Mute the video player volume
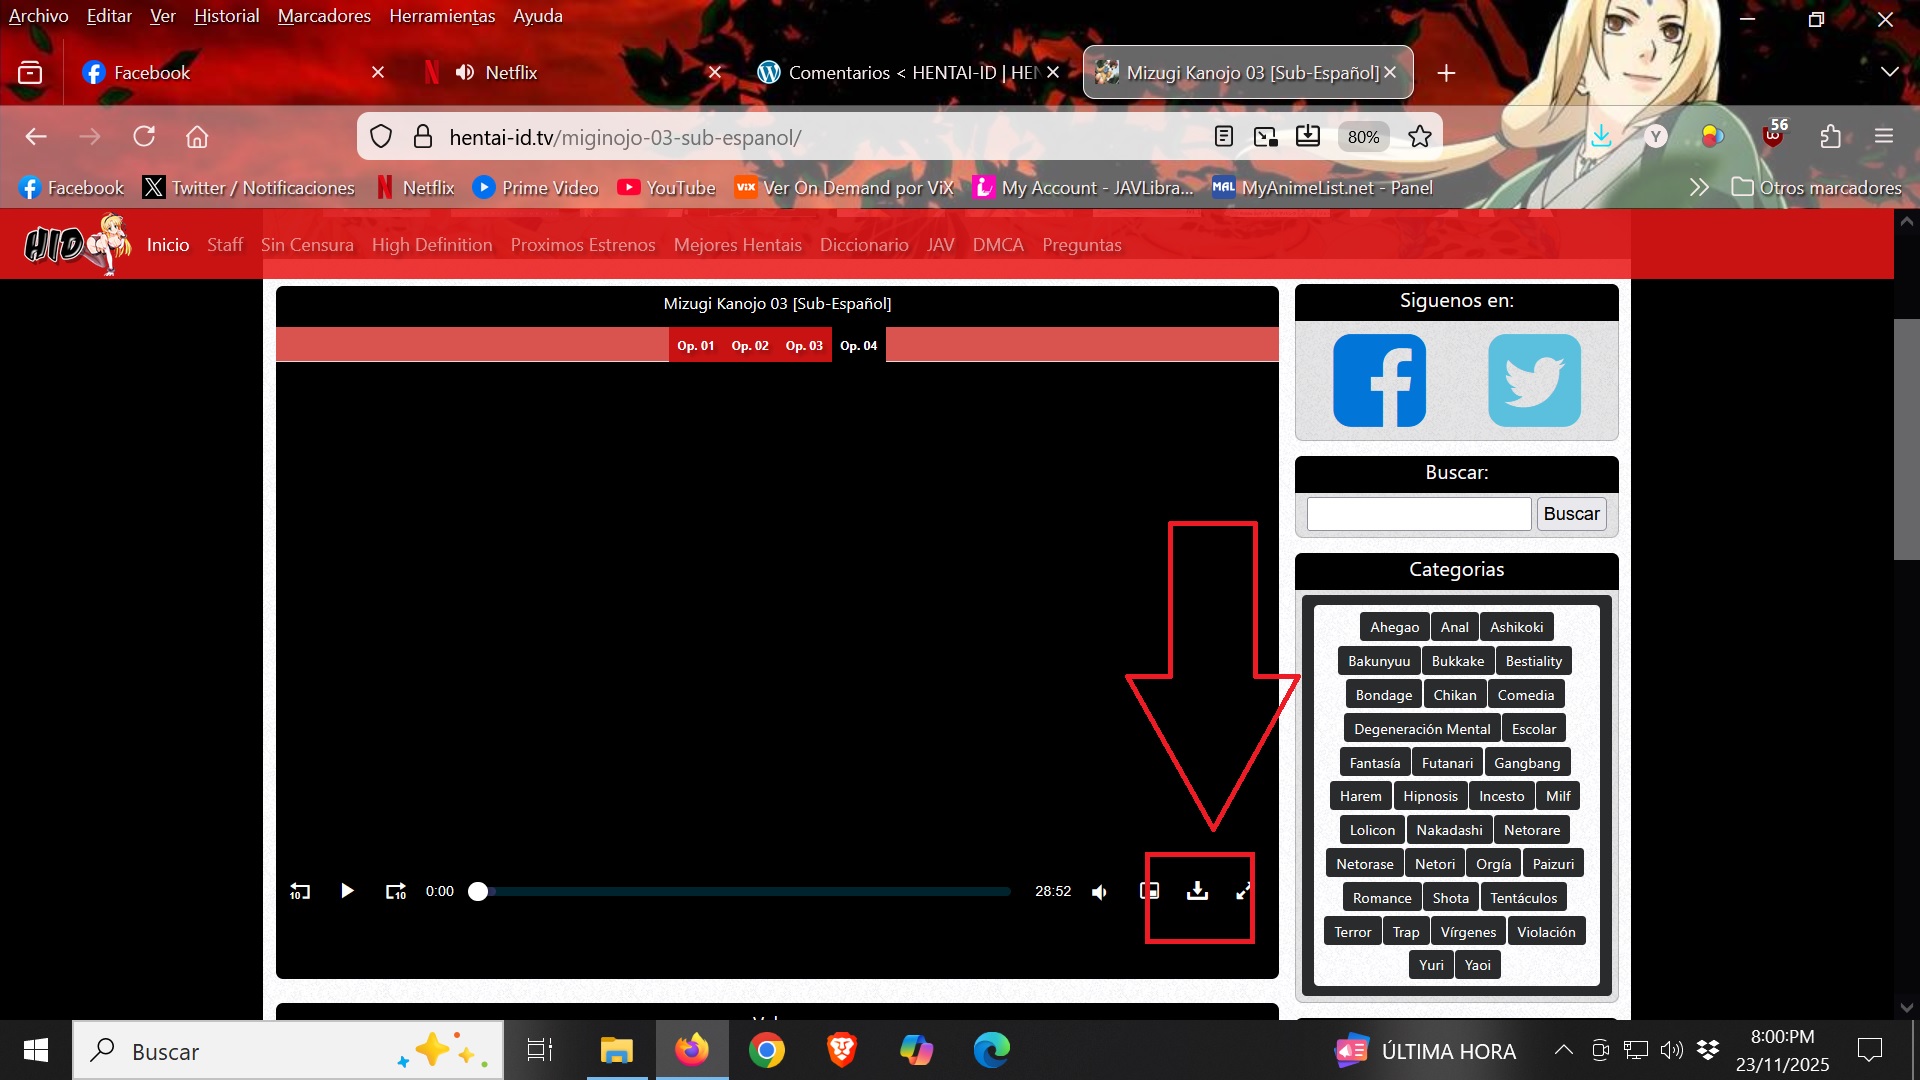1920x1080 pixels. coord(1100,891)
